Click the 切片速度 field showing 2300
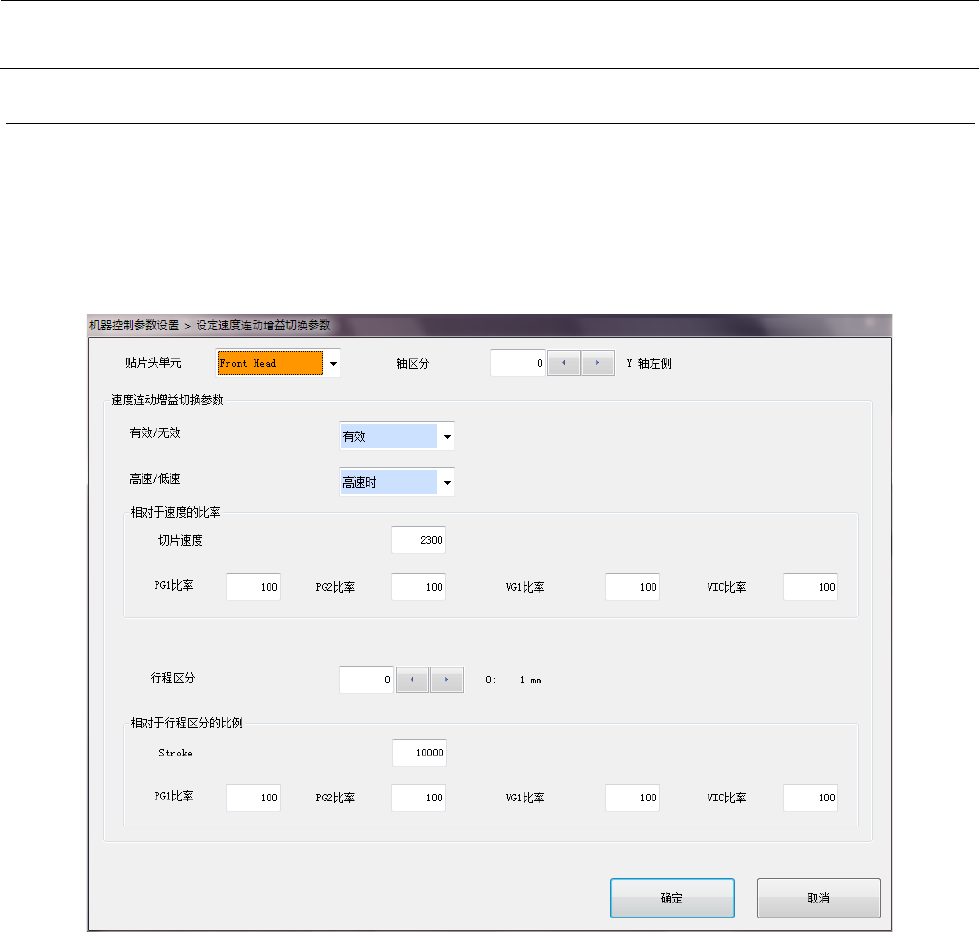 [x=418, y=541]
